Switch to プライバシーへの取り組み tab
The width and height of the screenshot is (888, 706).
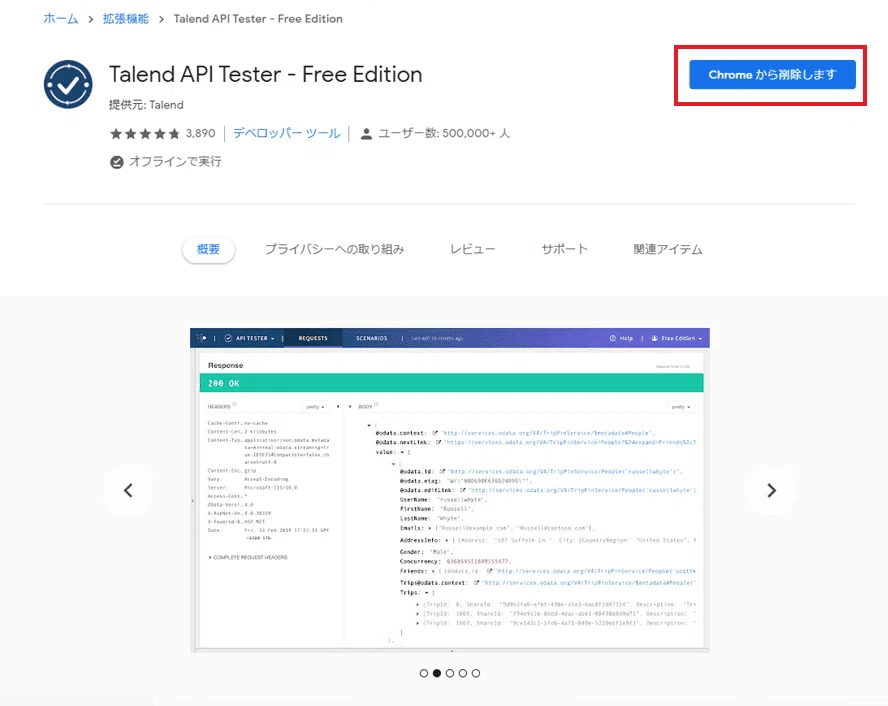pyautogui.click(x=335, y=249)
